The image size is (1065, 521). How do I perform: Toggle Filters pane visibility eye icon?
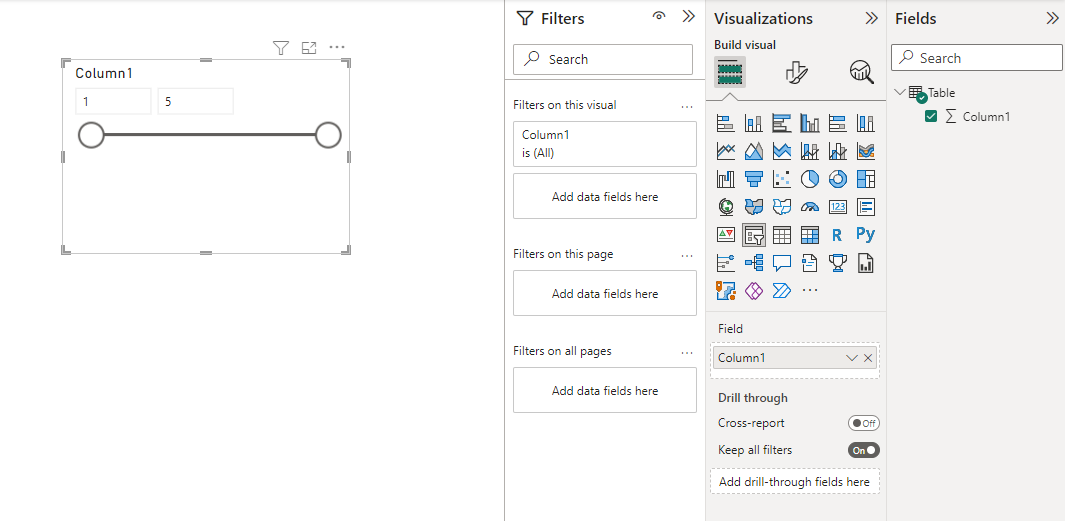(658, 17)
